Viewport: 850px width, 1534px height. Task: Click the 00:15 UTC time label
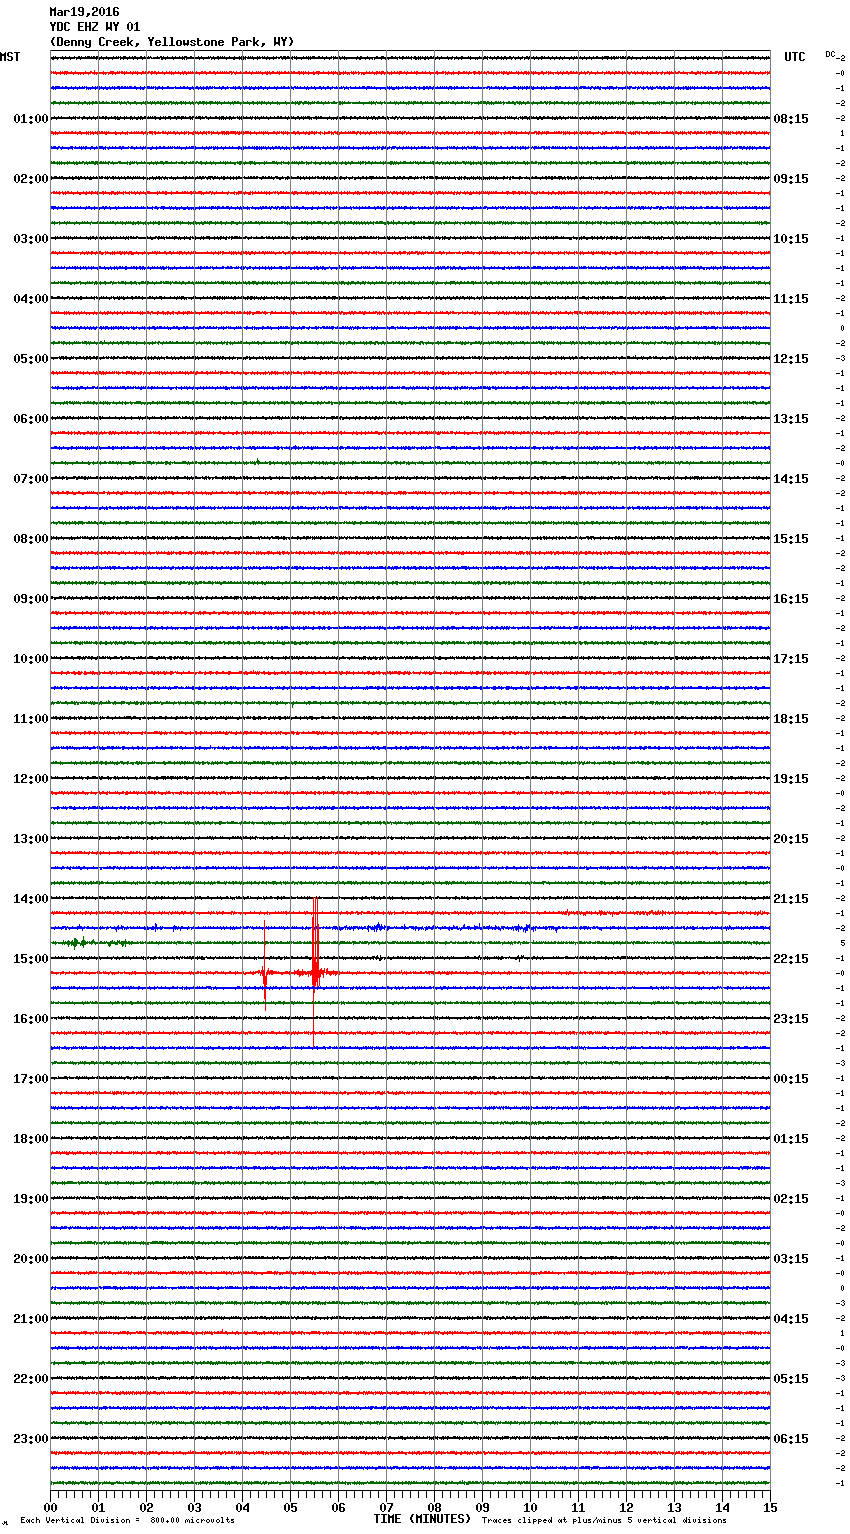pyautogui.click(x=791, y=1079)
